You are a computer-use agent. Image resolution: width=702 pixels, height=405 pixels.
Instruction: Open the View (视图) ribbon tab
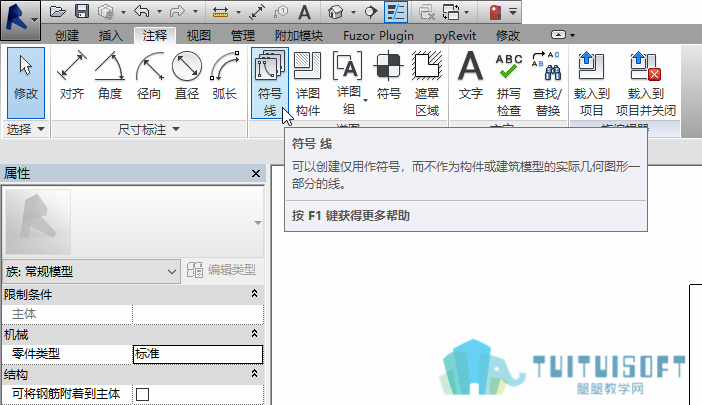coord(198,35)
